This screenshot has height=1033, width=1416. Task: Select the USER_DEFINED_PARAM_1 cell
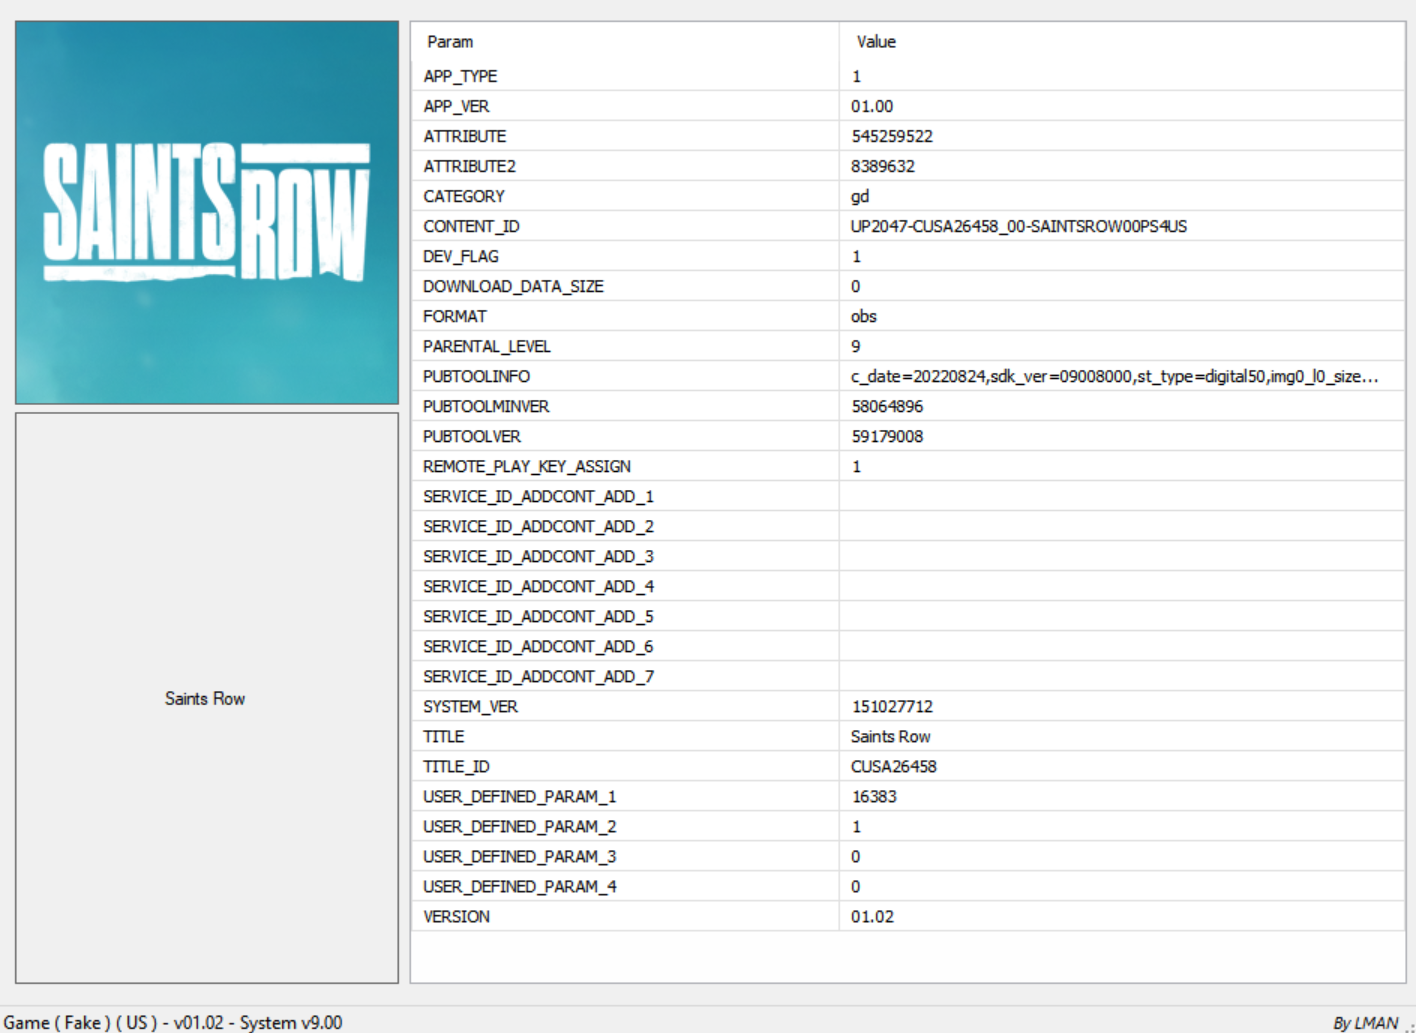click(x=625, y=796)
